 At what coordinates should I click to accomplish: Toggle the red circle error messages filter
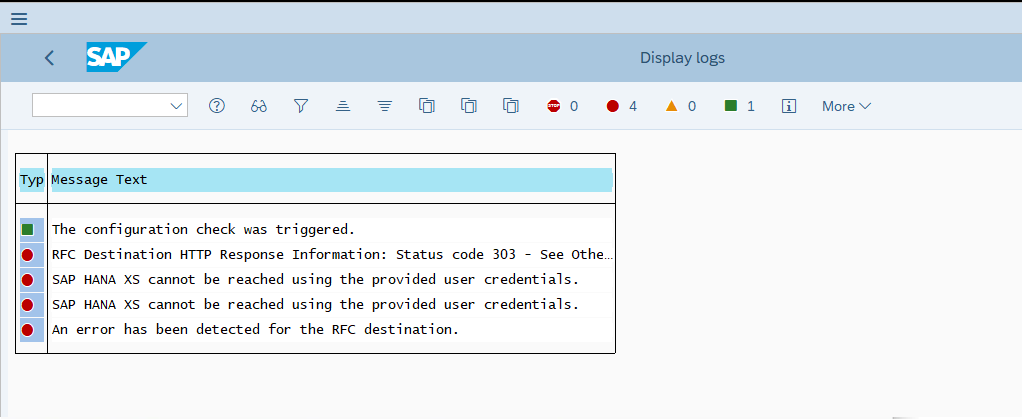click(621, 106)
